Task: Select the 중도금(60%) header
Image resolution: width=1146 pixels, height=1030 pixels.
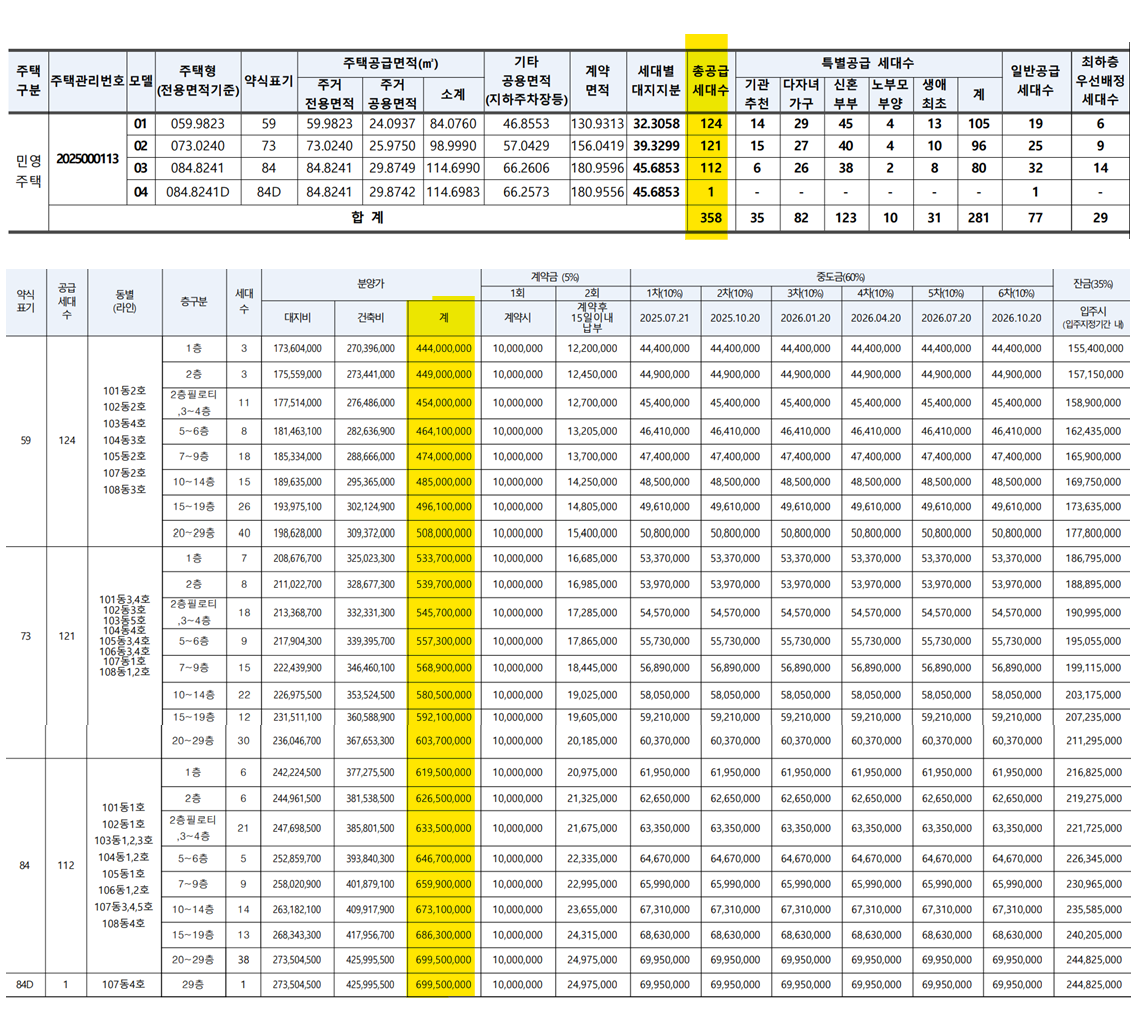Action: click(x=840, y=277)
